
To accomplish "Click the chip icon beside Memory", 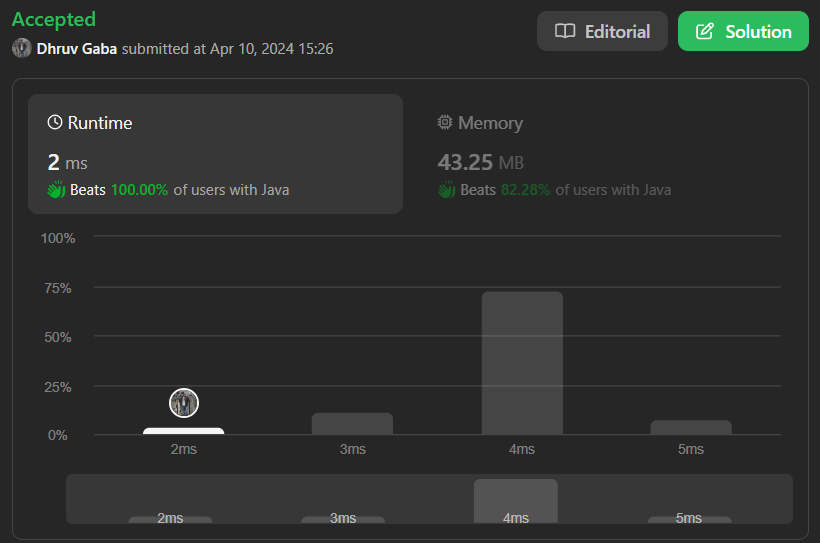I will [445, 123].
